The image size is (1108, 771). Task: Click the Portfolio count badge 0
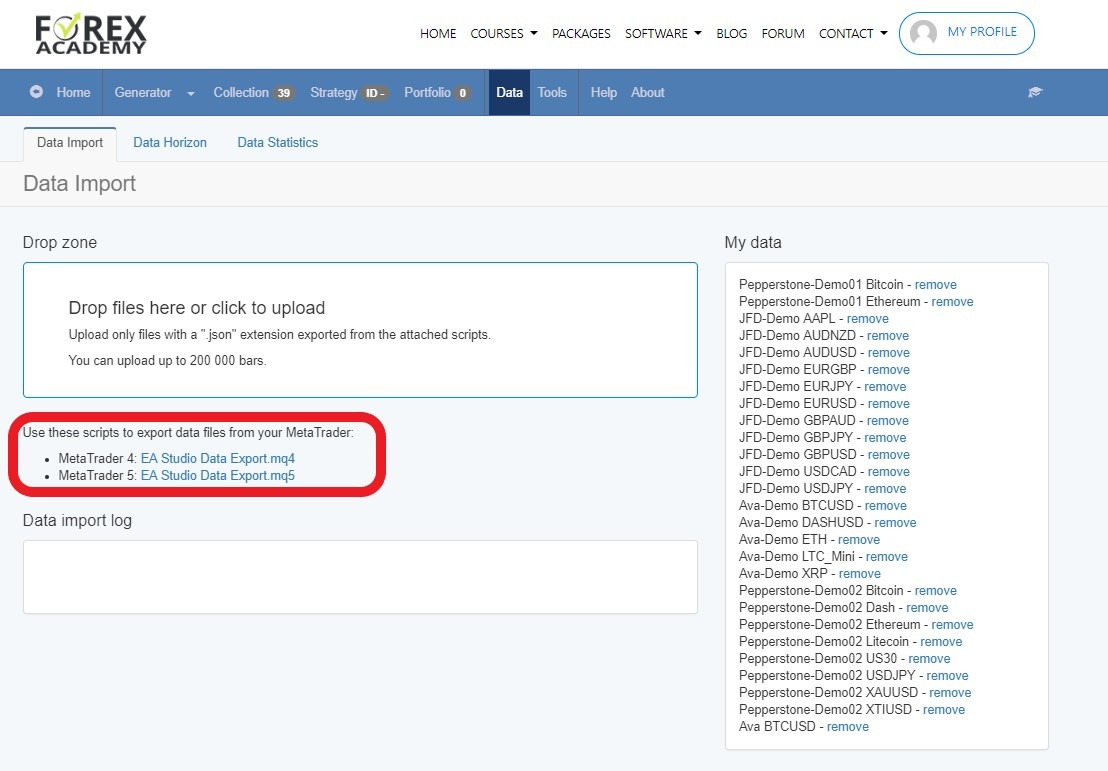462,93
